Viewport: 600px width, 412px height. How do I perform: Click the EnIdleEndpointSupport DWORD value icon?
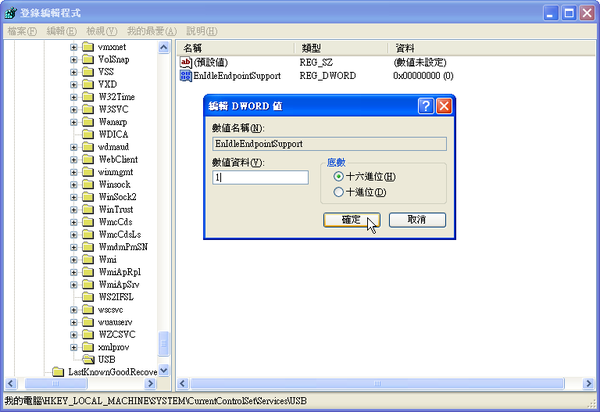click(x=186, y=76)
